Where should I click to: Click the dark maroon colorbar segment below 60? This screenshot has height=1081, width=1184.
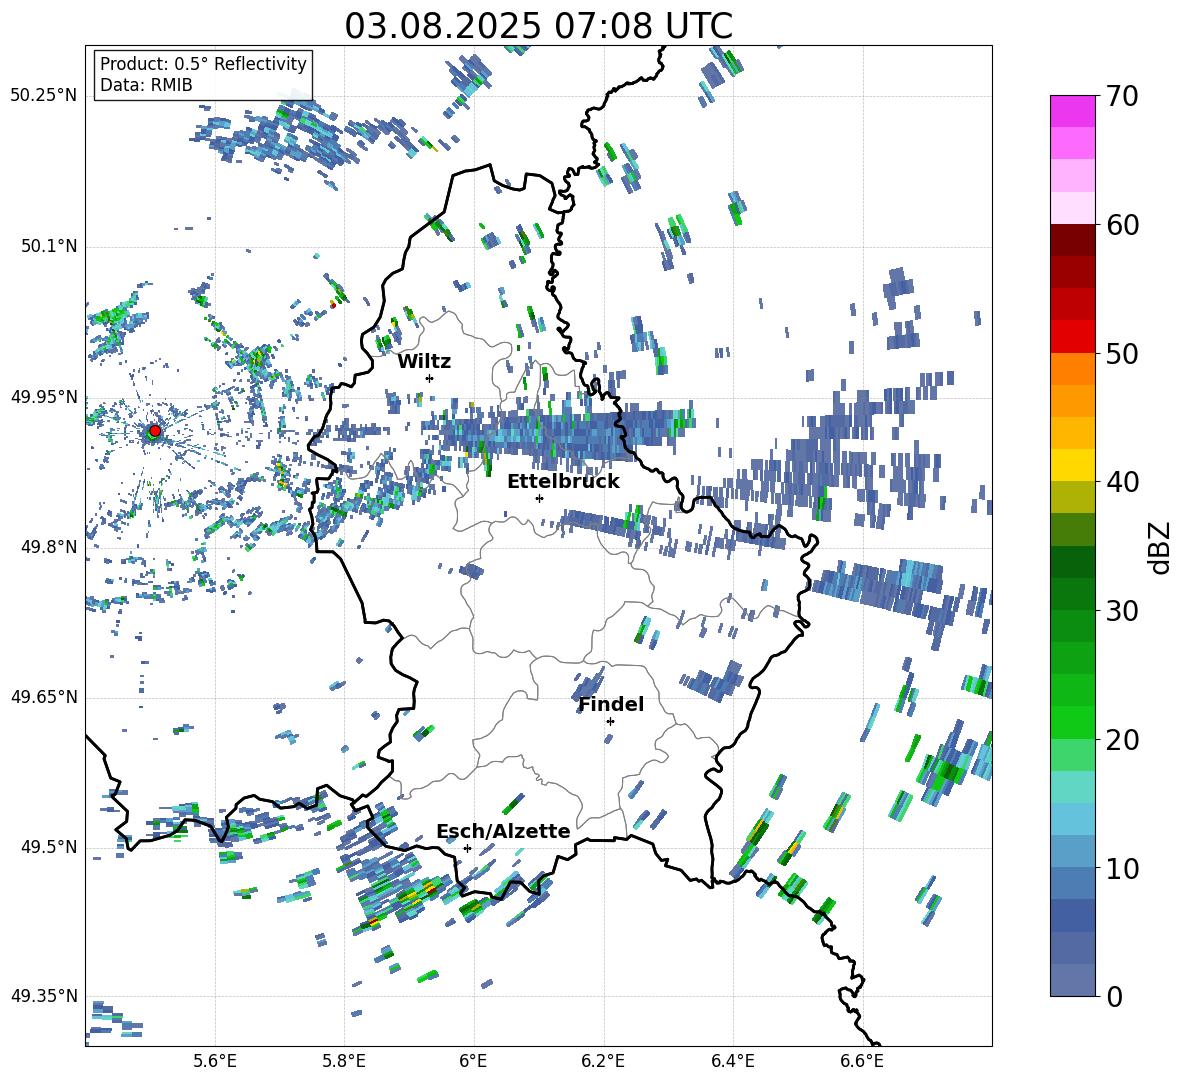click(1072, 240)
